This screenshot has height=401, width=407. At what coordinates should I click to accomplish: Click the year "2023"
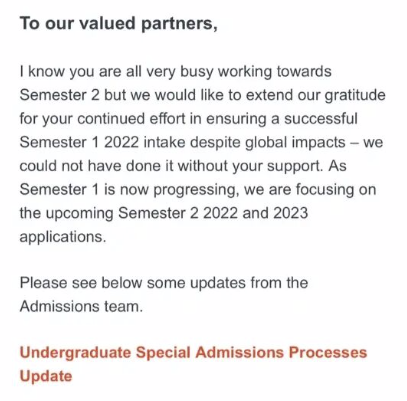[290, 213]
